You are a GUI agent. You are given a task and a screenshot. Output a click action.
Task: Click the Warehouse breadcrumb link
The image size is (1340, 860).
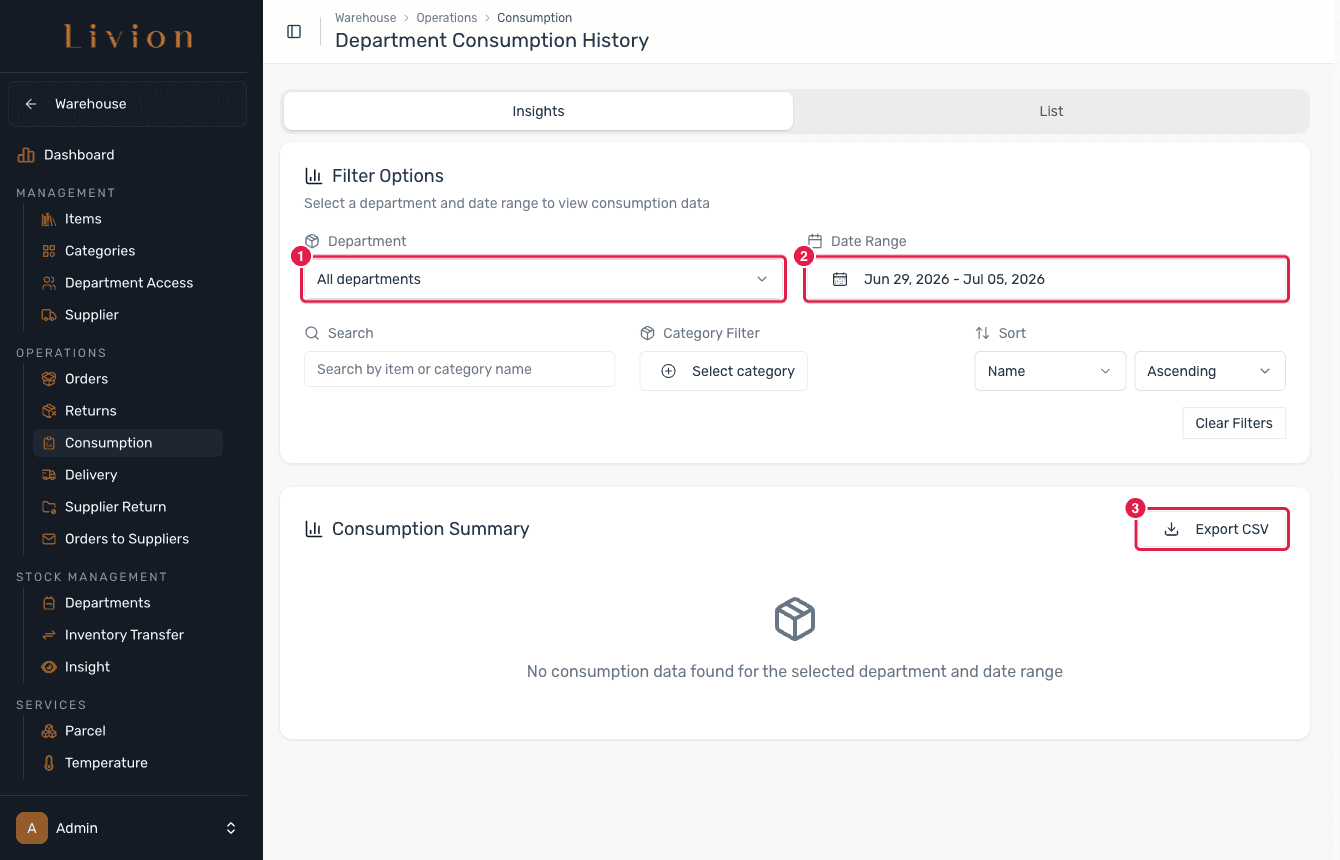pyautogui.click(x=365, y=18)
